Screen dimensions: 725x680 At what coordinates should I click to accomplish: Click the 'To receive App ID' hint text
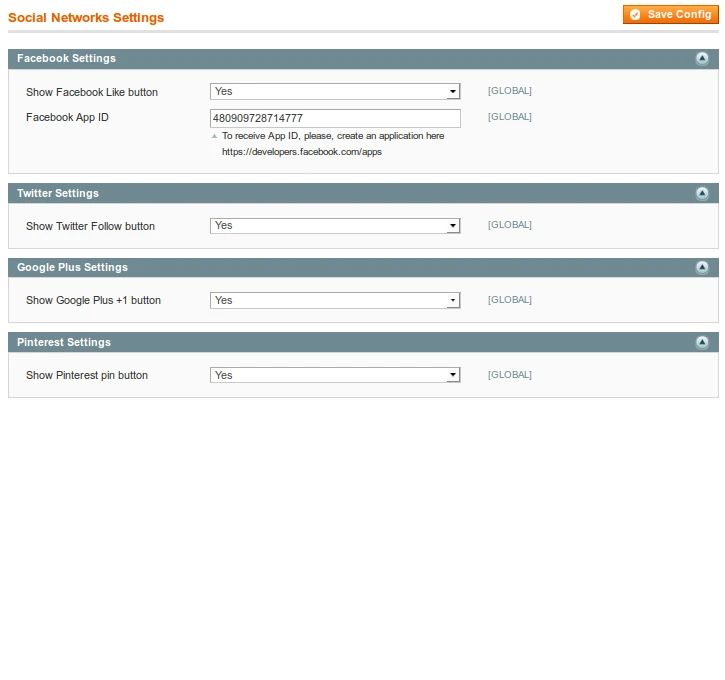coord(333,136)
